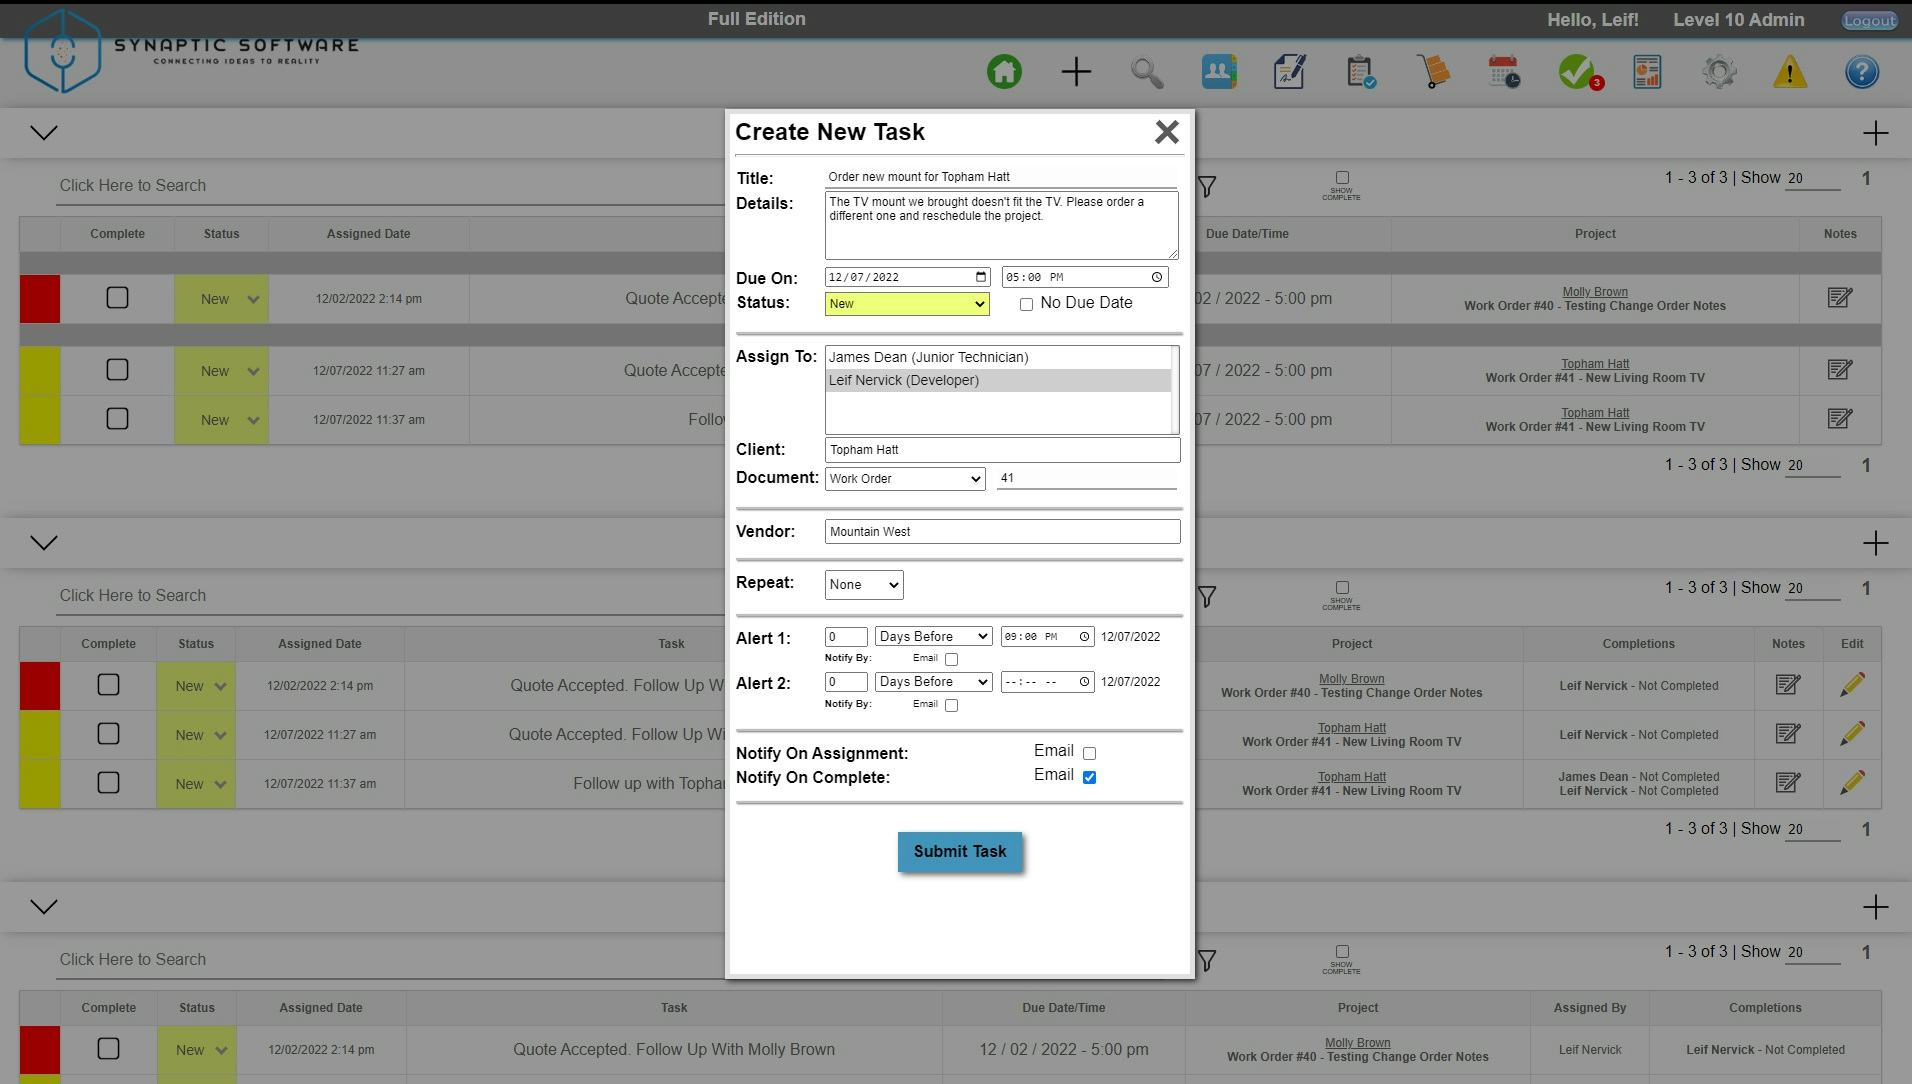Enable the No Due Date checkbox
1912x1084 pixels.
[1026, 304]
